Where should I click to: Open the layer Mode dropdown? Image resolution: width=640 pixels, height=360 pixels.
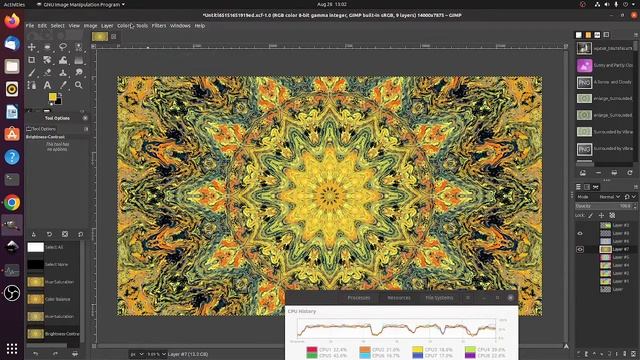click(609, 197)
